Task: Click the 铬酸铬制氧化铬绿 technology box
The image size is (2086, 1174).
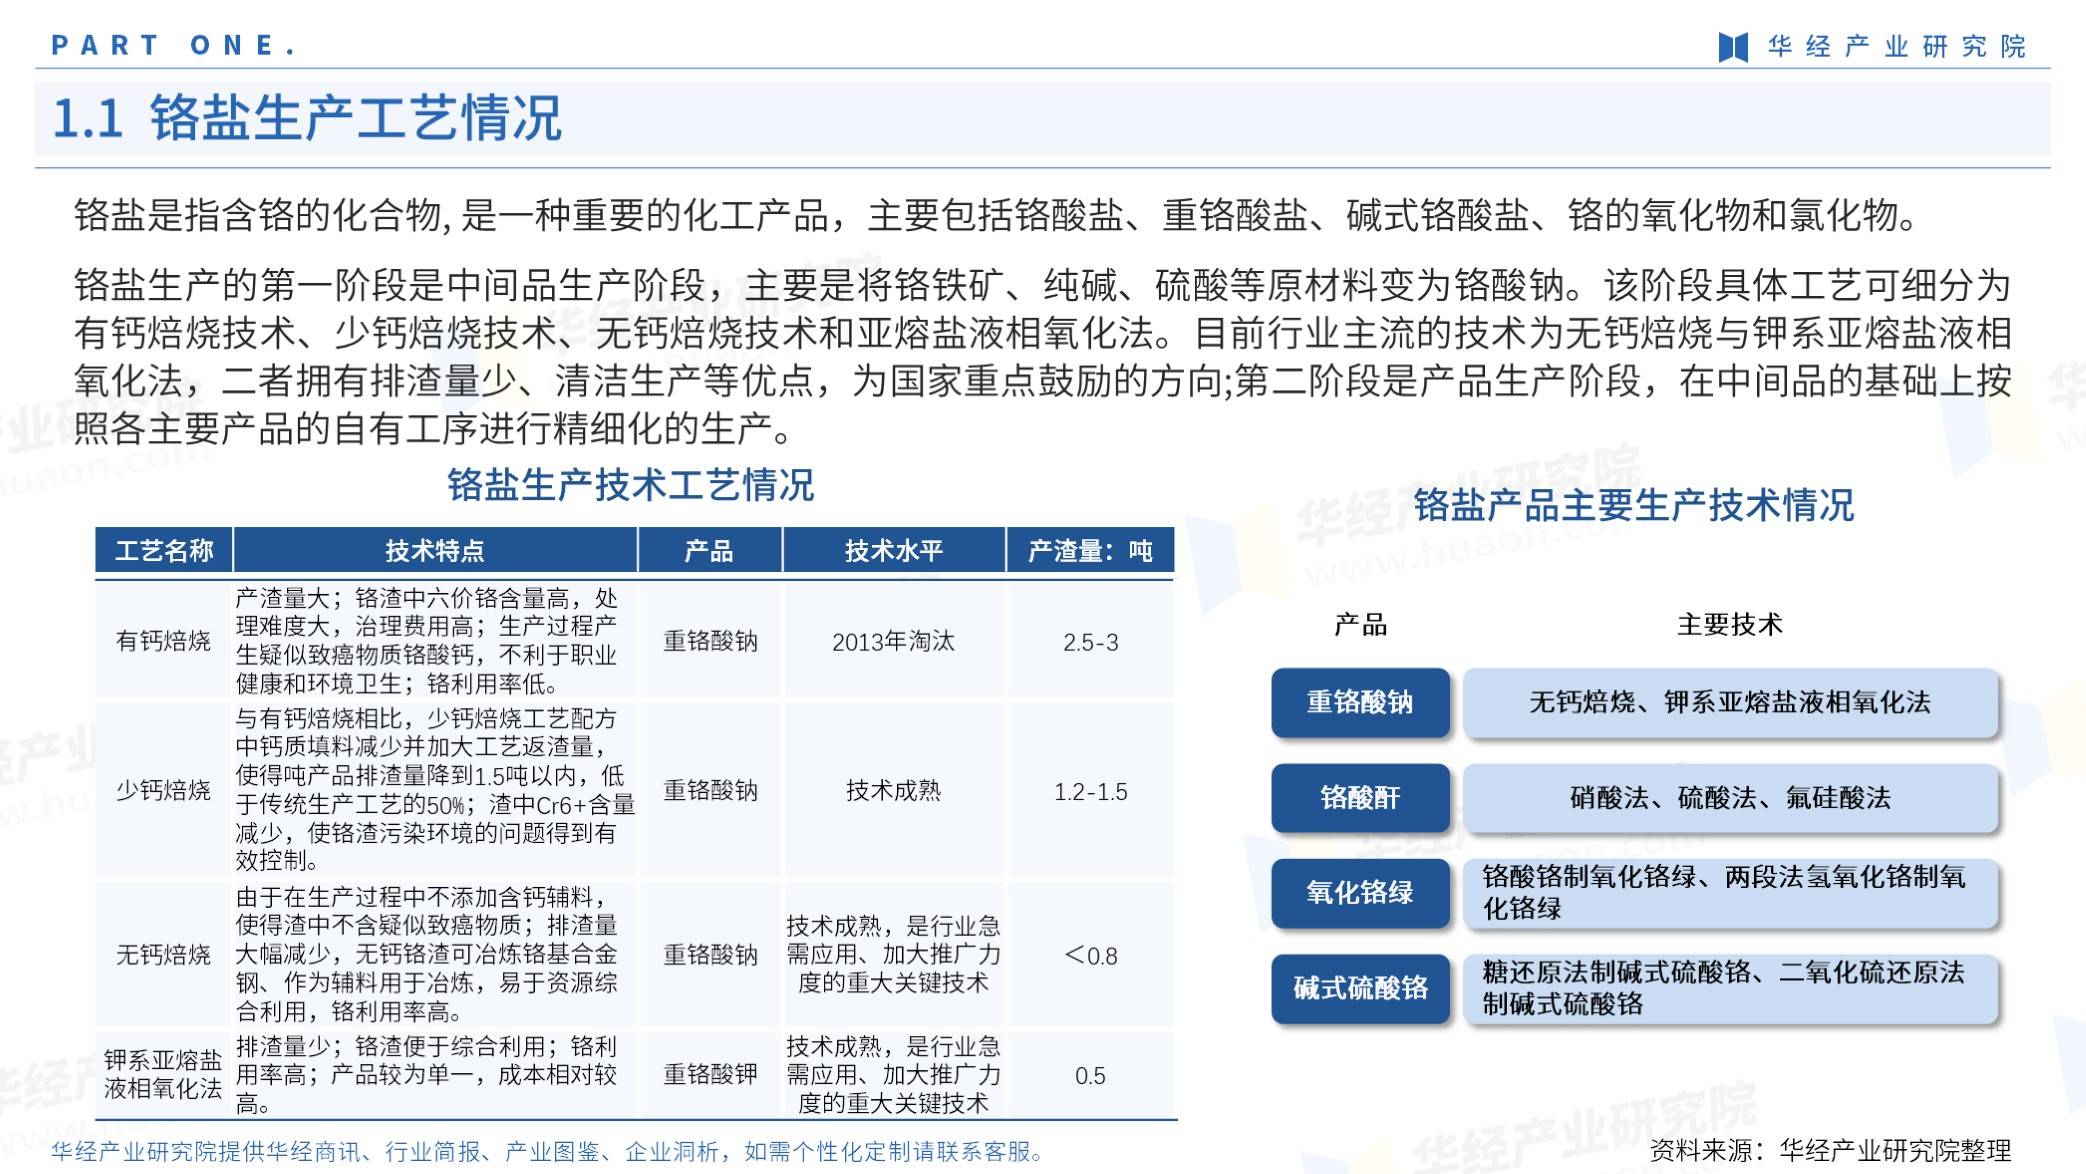Action: [x=1730, y=893]
